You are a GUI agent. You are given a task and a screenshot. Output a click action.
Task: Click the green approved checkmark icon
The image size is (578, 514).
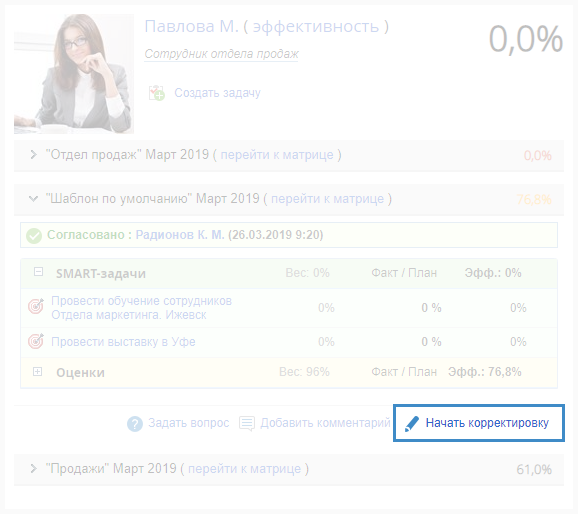pyautogui.click(x=34, y=236)
